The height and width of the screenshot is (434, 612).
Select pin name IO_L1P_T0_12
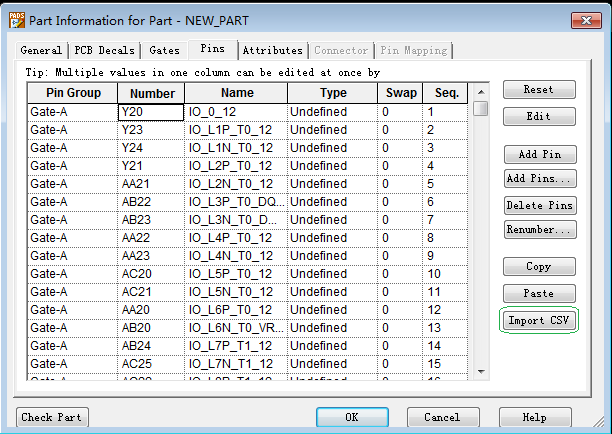(x=236, y=130)
